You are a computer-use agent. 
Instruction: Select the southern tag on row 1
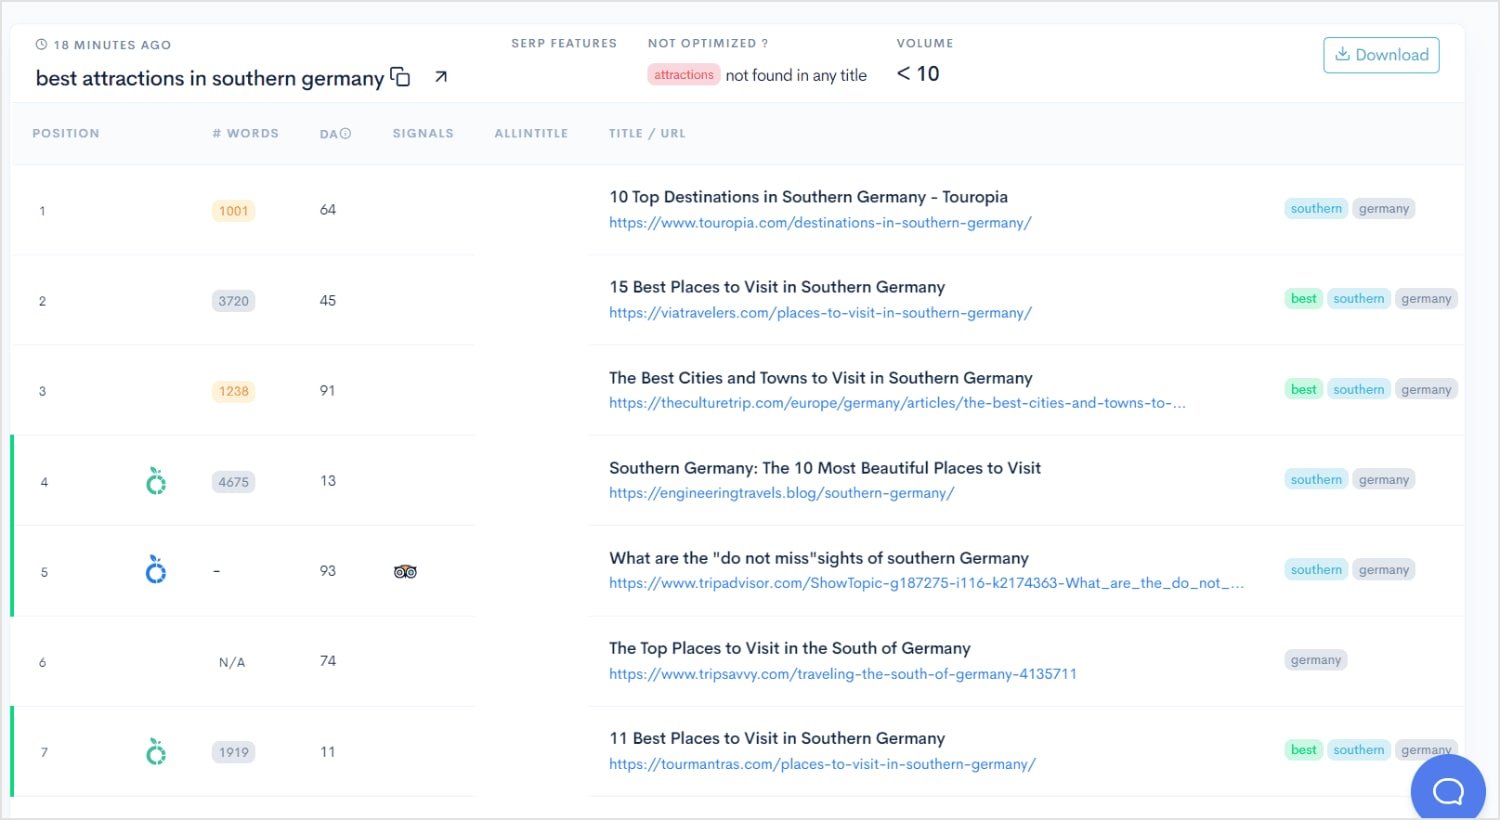tap(1315, 208)
